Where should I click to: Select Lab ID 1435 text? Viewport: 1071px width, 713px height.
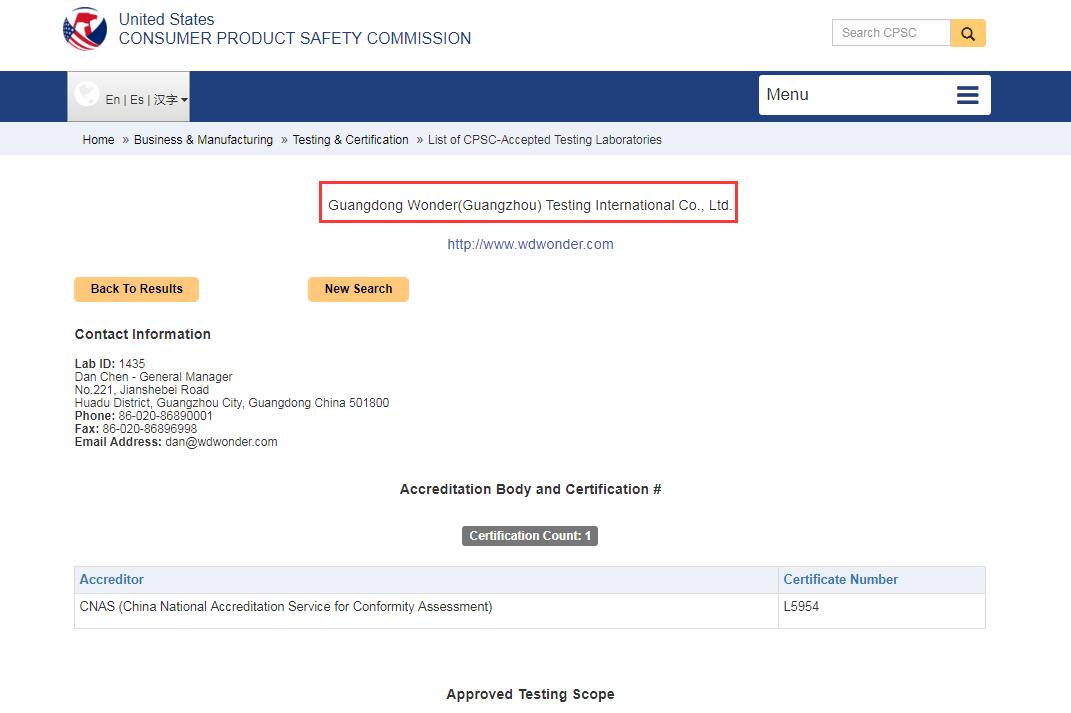[110, 363]
